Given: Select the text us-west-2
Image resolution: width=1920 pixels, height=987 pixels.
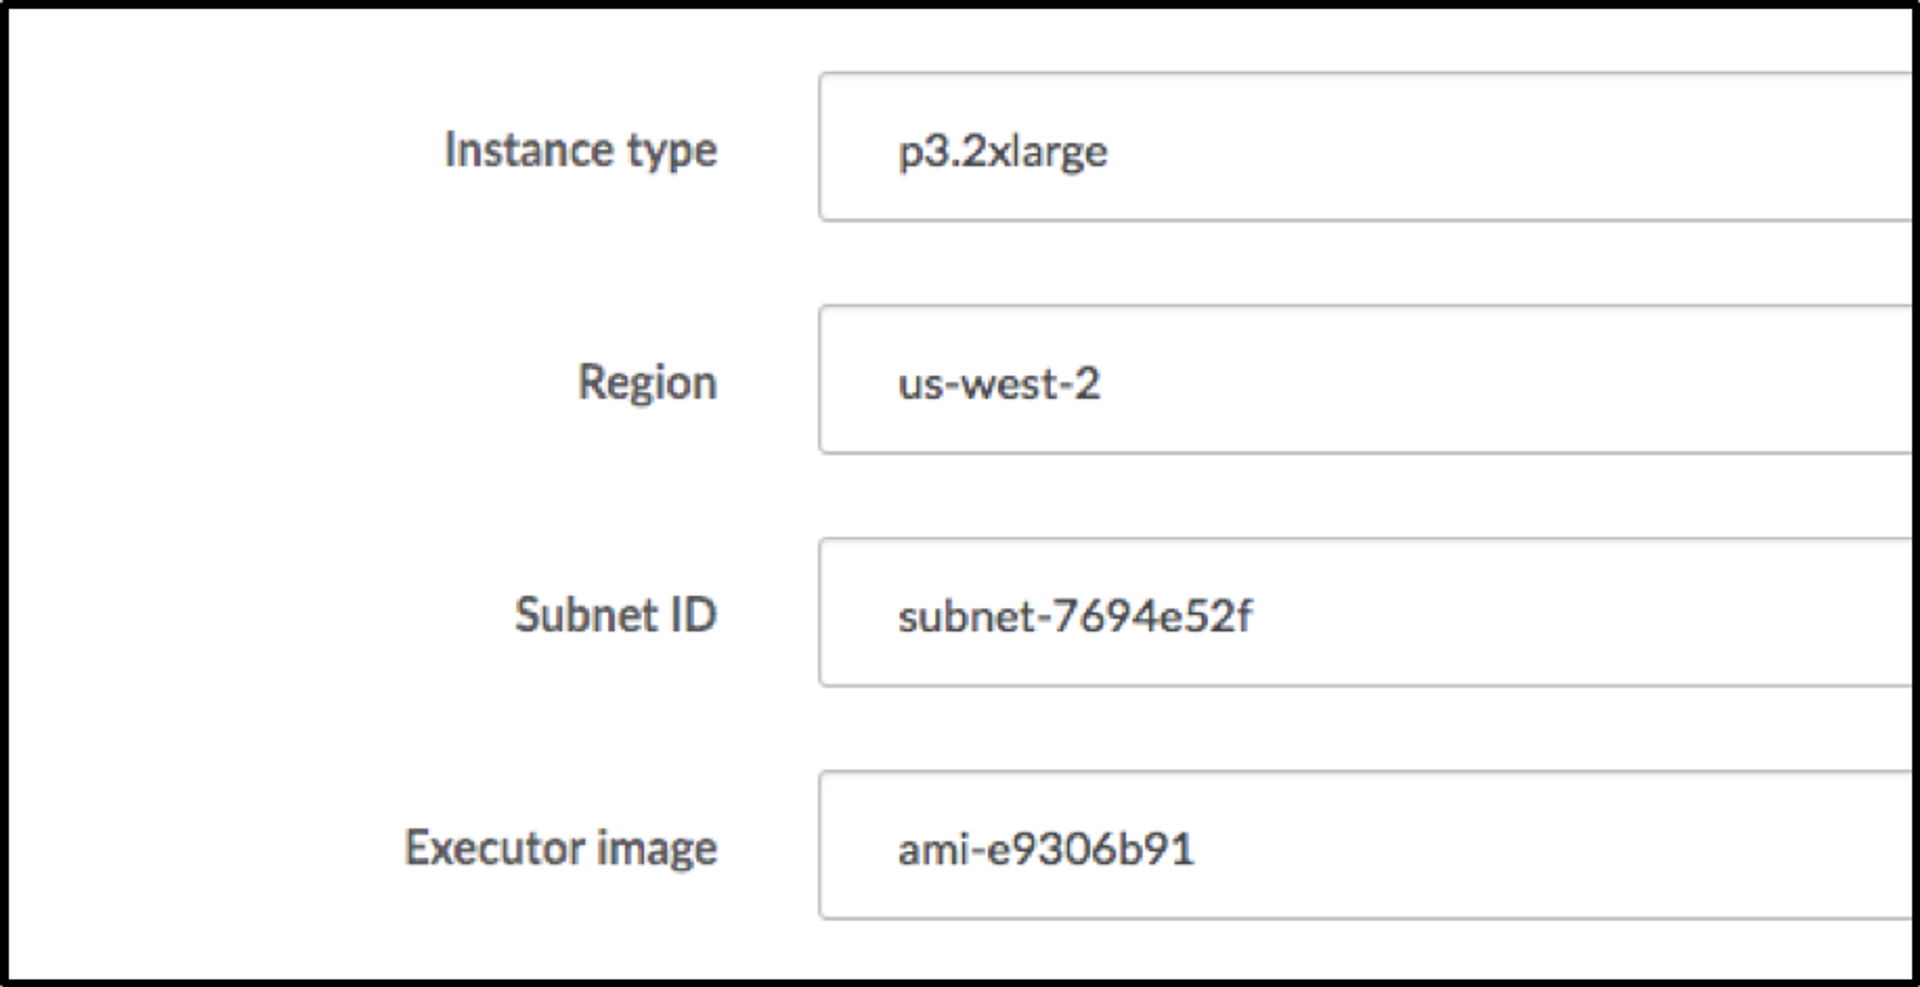Looking at the screenshot, I should (x=1000, y=385).
